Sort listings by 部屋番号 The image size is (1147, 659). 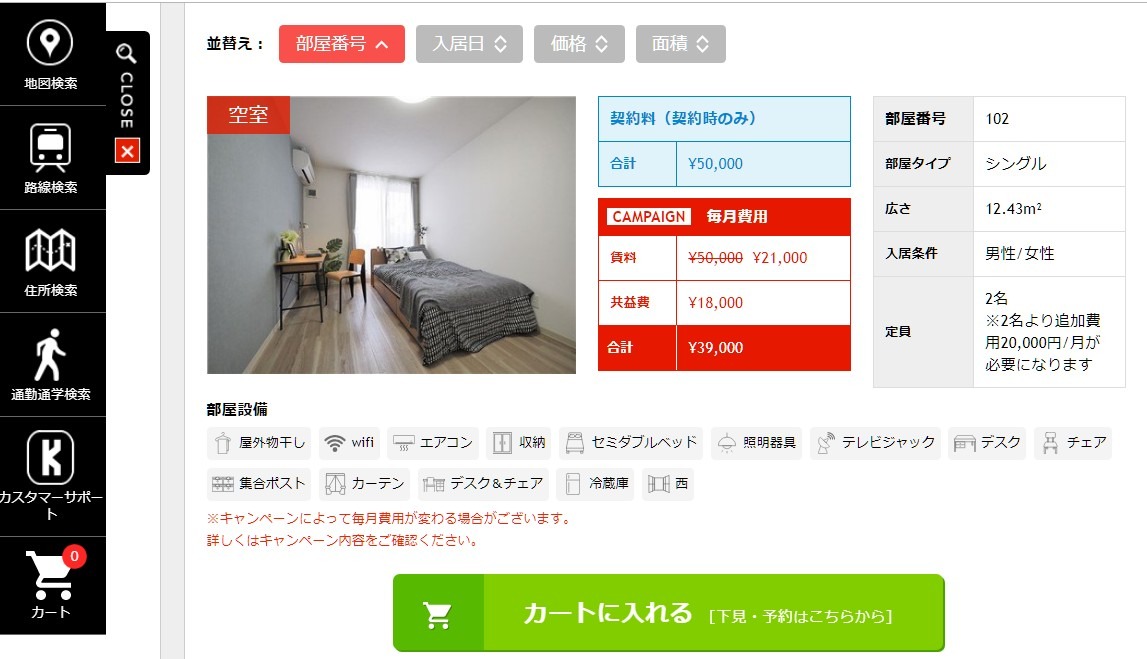click(x=342, y=44)
